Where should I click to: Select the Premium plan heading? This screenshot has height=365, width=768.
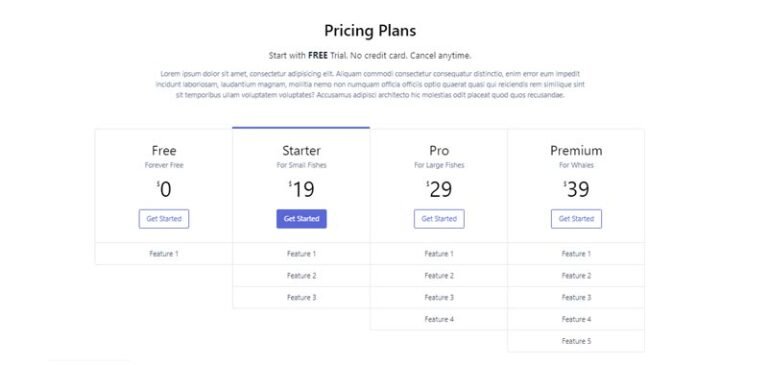point(576,150)
